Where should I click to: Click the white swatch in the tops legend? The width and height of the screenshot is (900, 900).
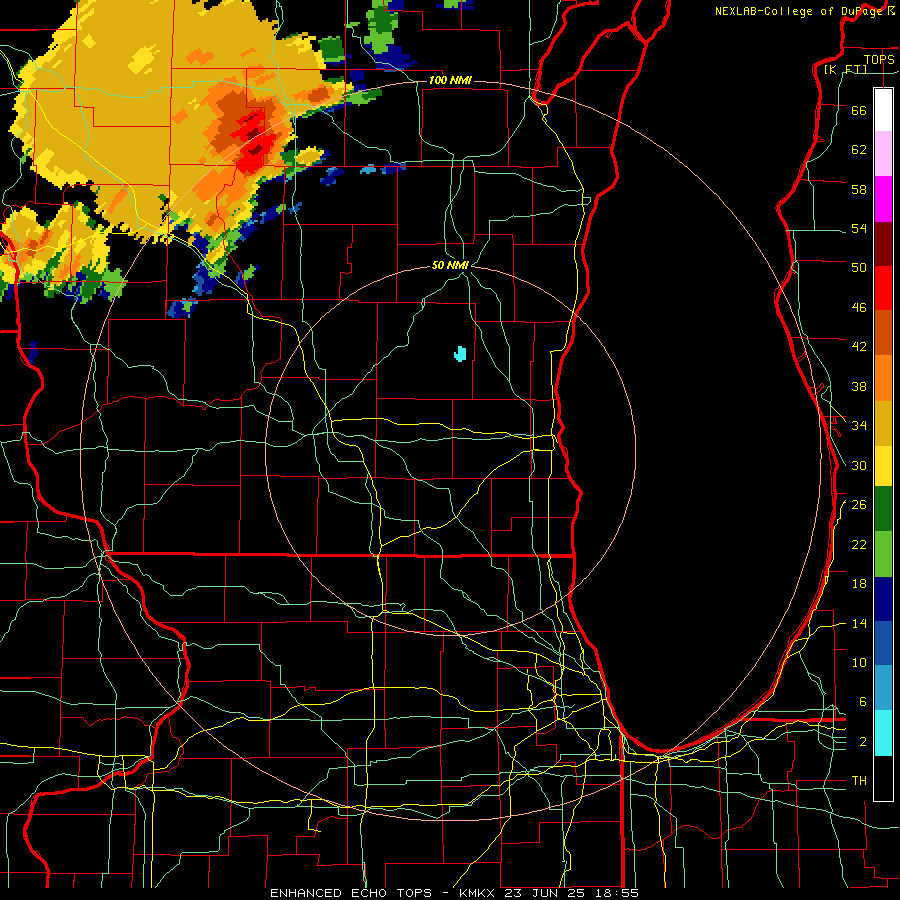tap(883, 110)
